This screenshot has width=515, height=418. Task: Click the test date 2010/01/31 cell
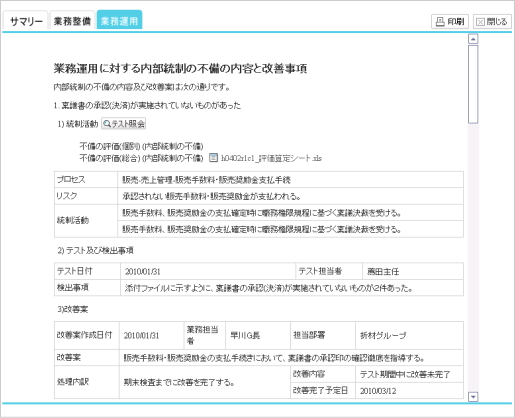point(208,271)
